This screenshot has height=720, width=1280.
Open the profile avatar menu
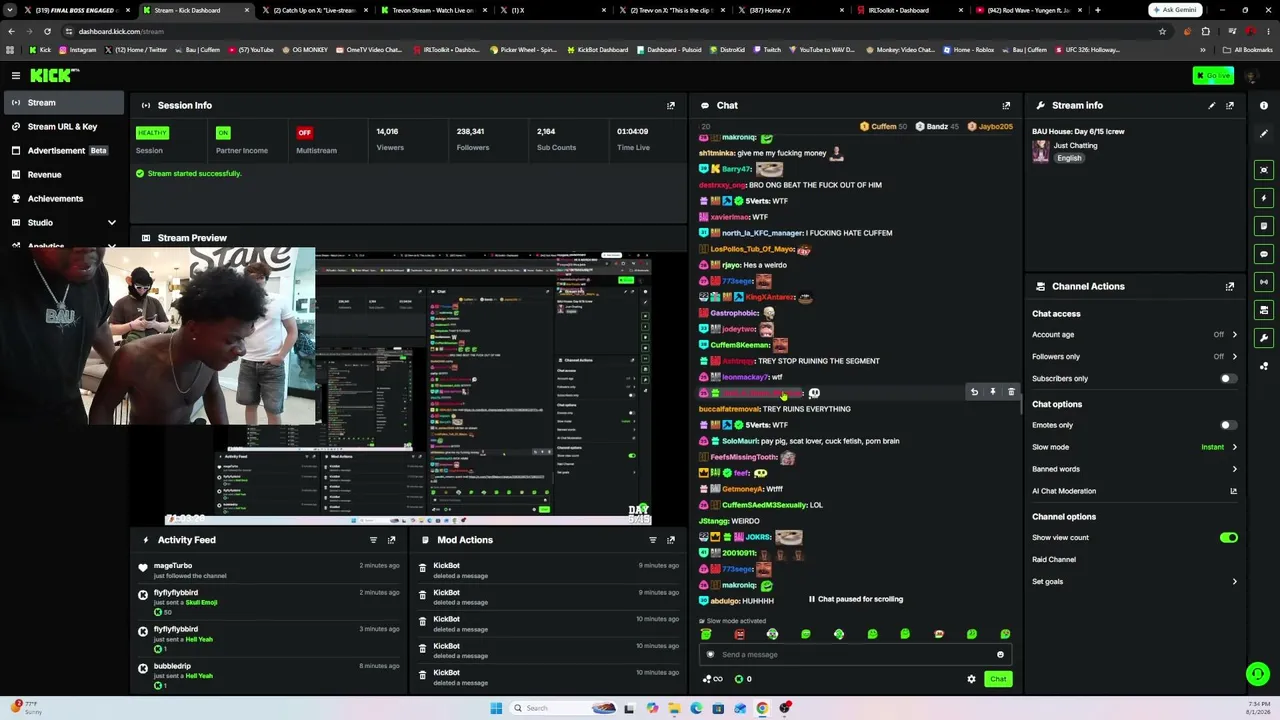pos(1250,76)
